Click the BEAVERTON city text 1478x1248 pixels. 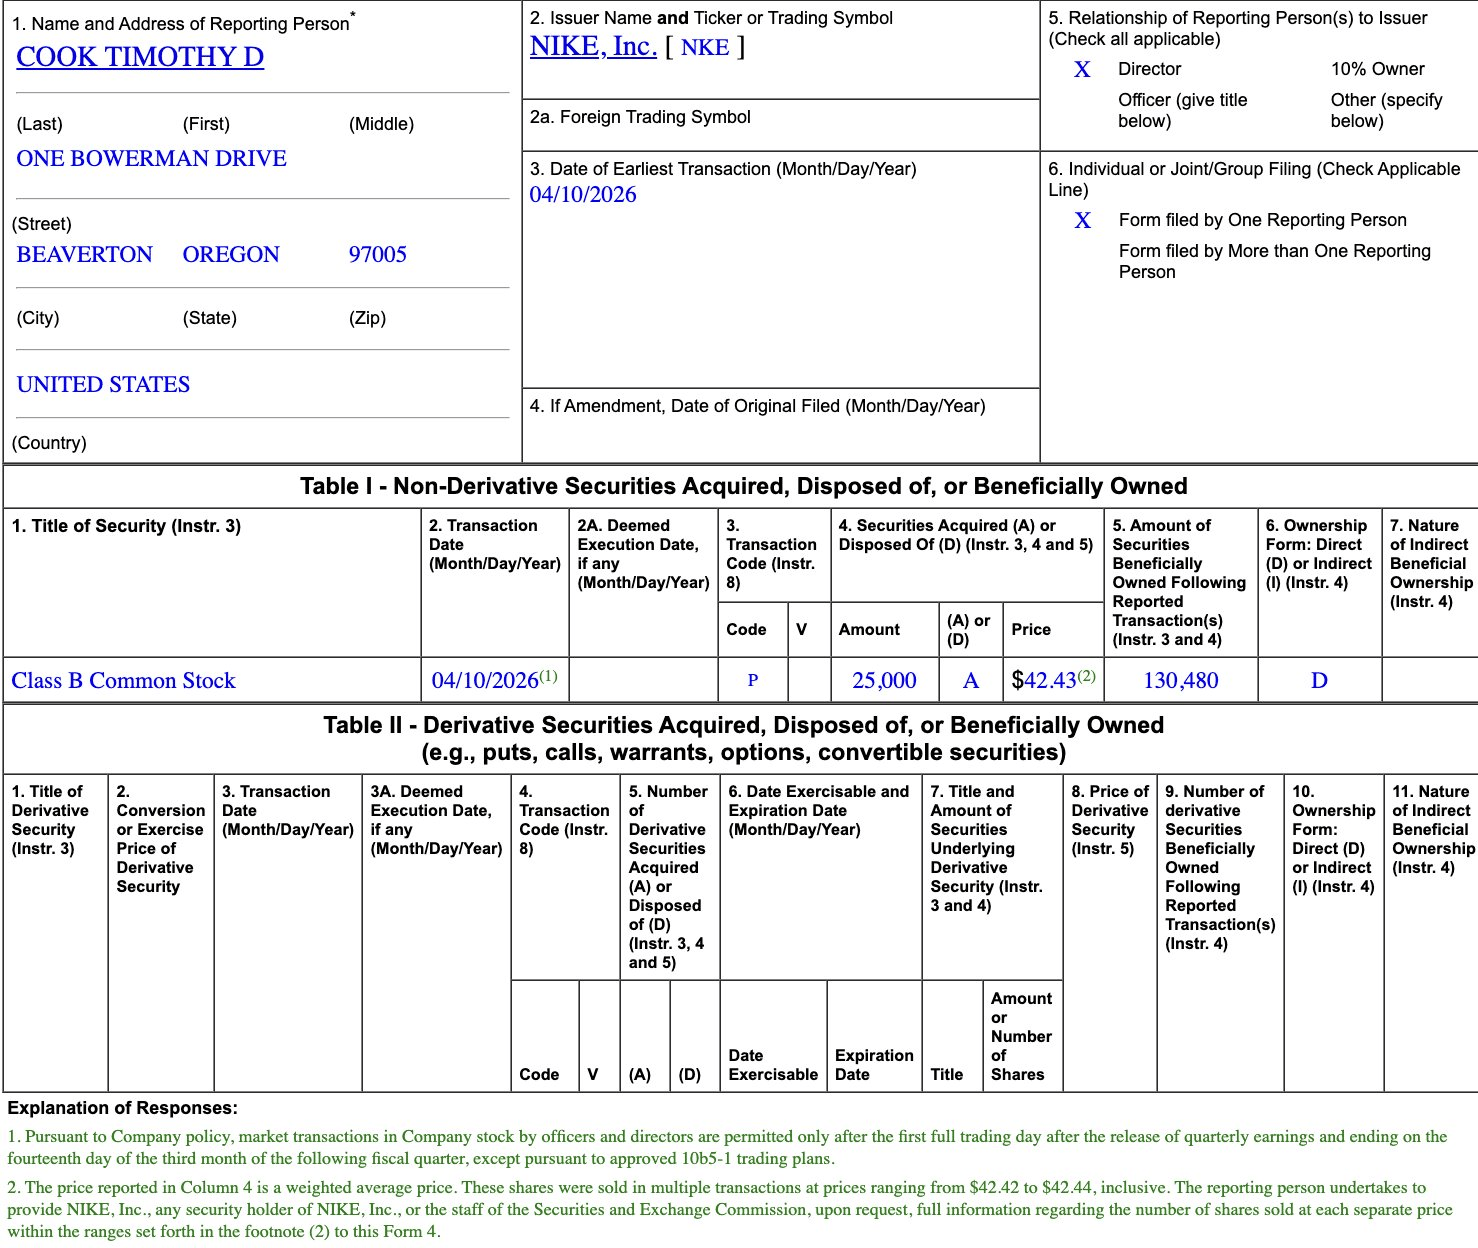click(85, 255)
